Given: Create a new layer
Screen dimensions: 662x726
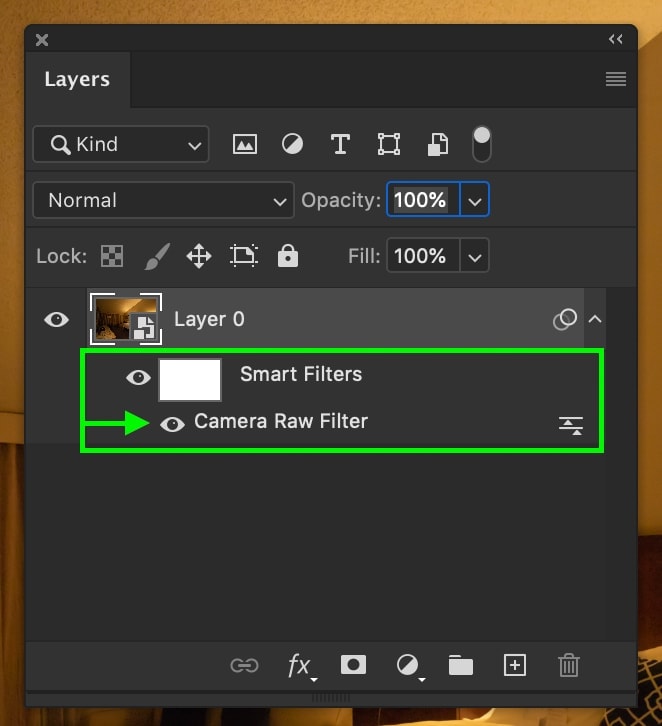Looking at the screenshot, I should tap(515, 665).
